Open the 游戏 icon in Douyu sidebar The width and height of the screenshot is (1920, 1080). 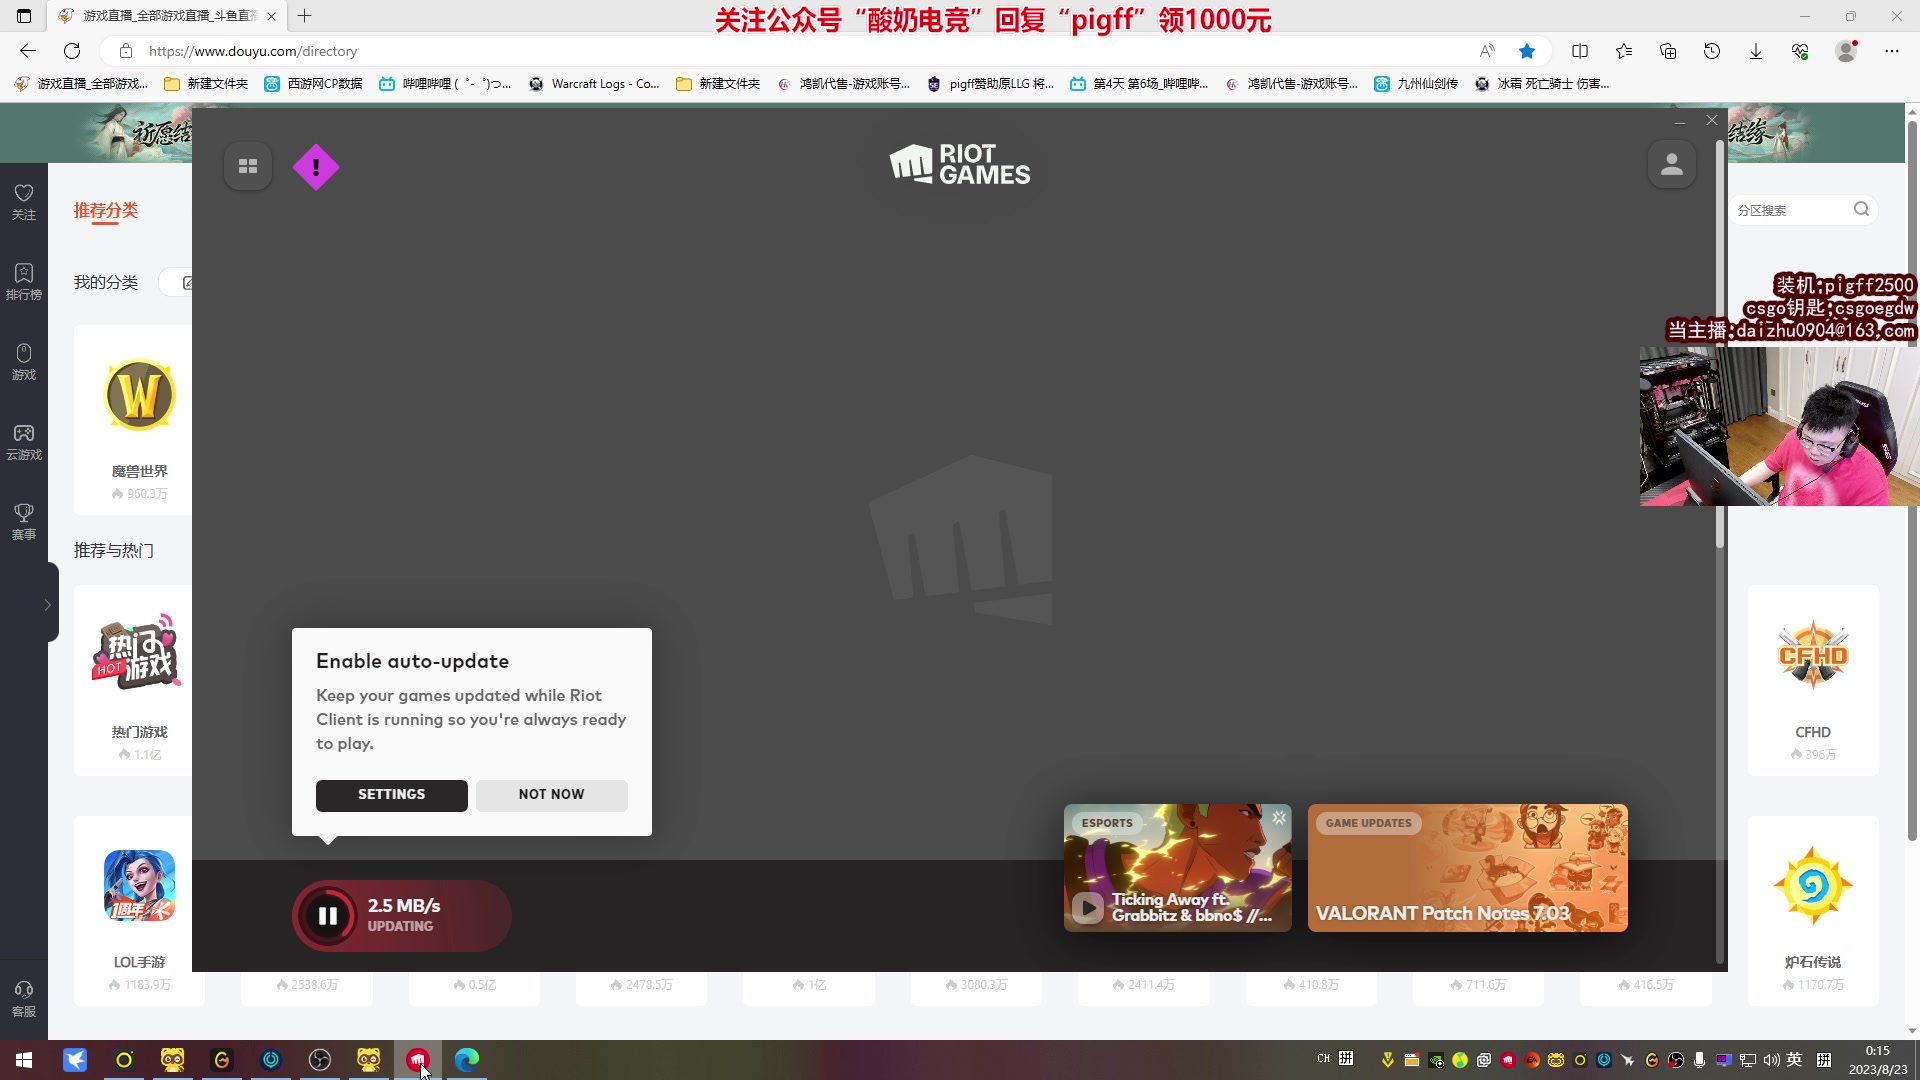coord(24,361)
